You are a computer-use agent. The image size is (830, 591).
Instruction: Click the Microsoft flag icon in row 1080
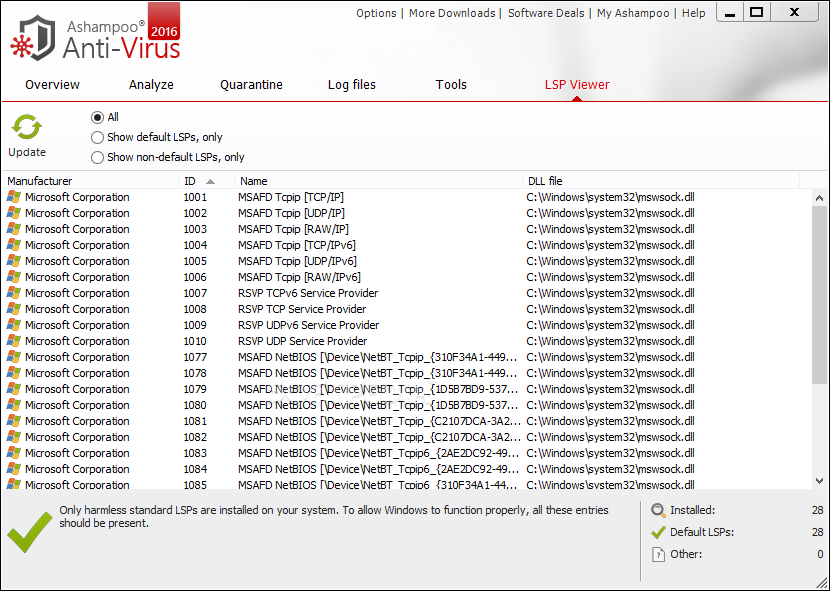[x=14, y=405]
